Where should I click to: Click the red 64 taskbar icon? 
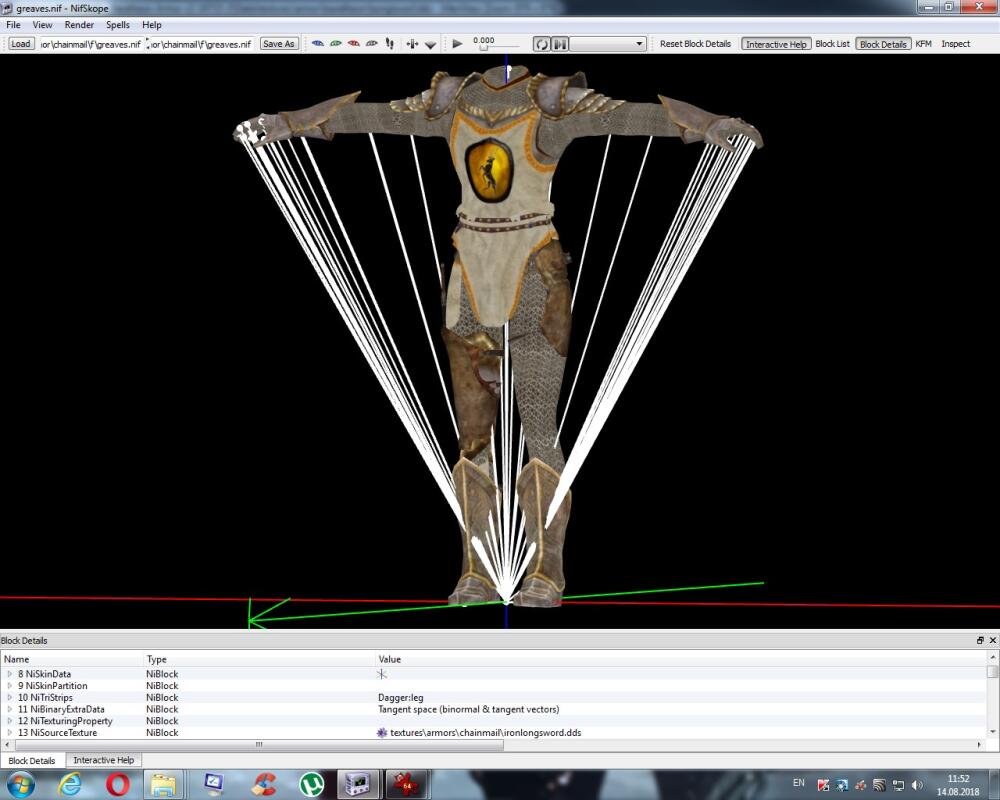pyautogui.click(x=406, y=784)
